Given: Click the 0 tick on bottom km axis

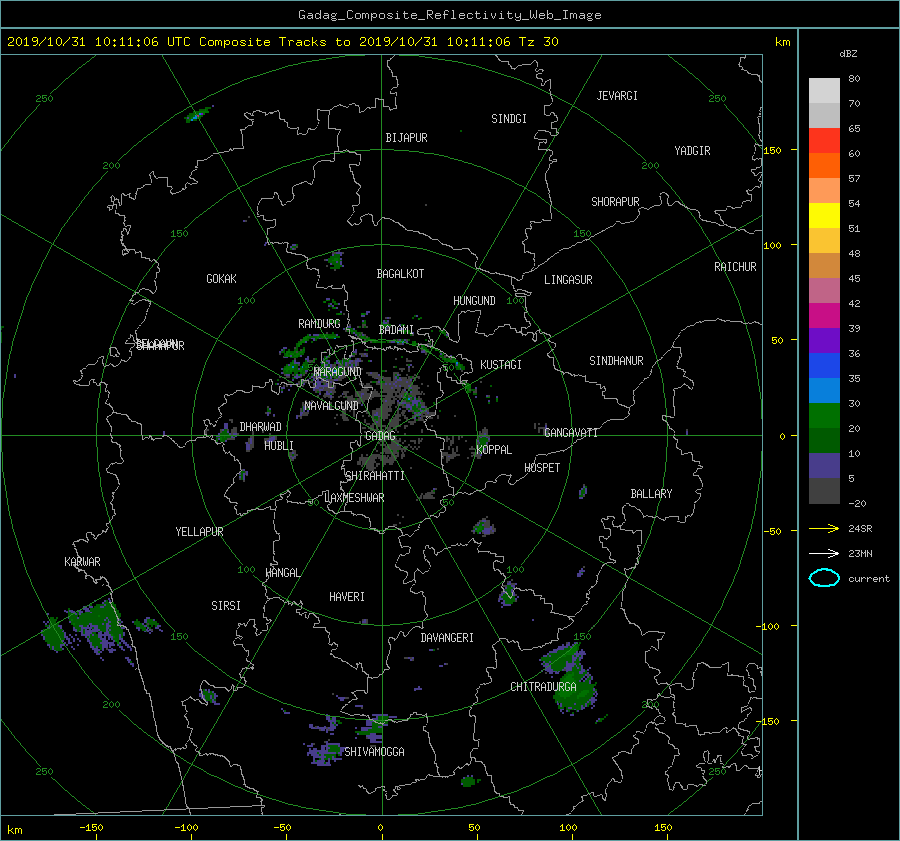Looking at the screenshot, I should click(381, 828).
